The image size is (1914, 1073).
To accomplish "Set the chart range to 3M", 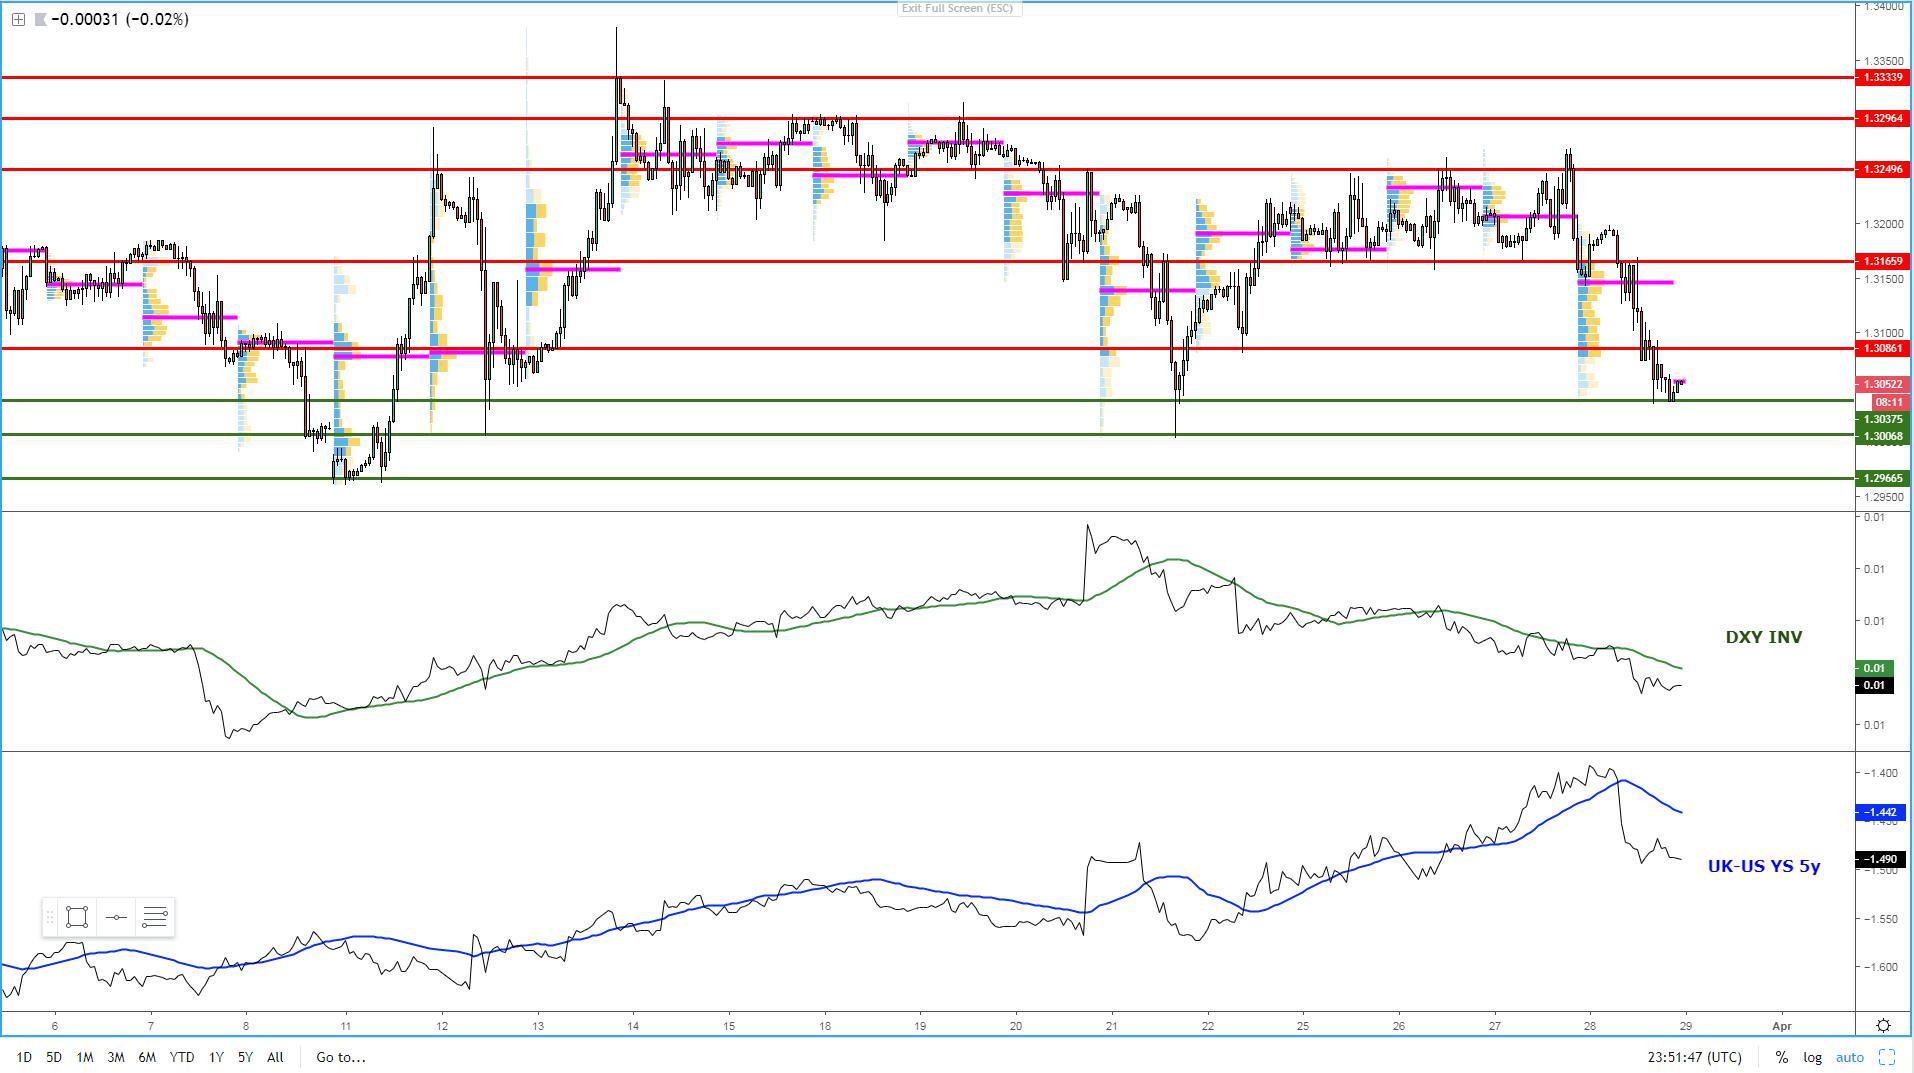I will tap(116, 1057).
